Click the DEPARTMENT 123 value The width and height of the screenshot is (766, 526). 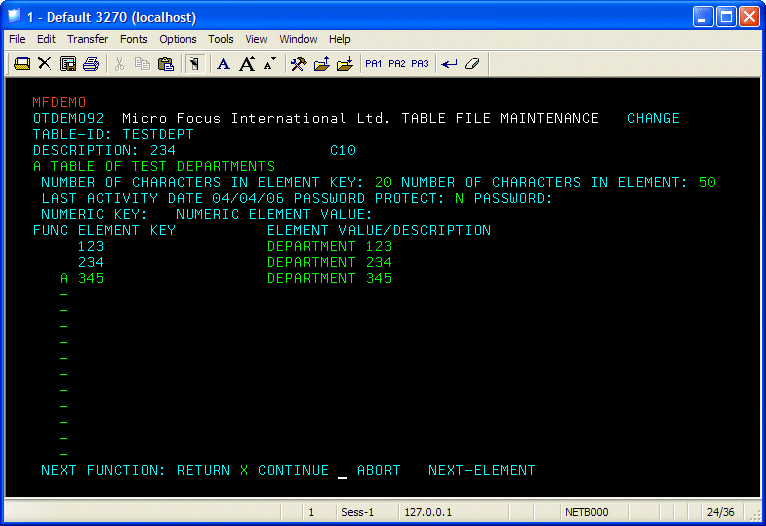(329, 246)
